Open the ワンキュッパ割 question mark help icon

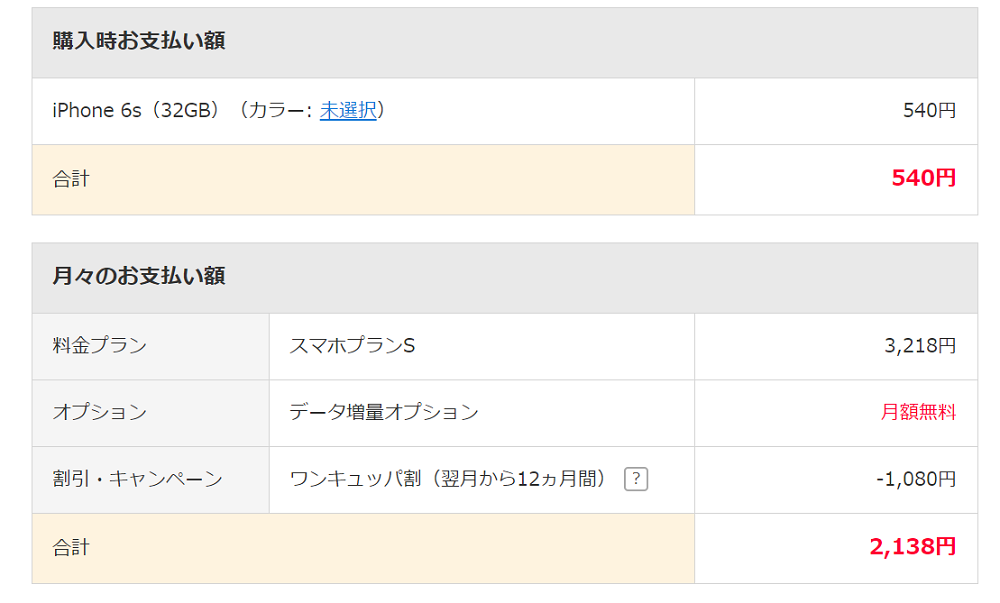[x=636, y=480]
